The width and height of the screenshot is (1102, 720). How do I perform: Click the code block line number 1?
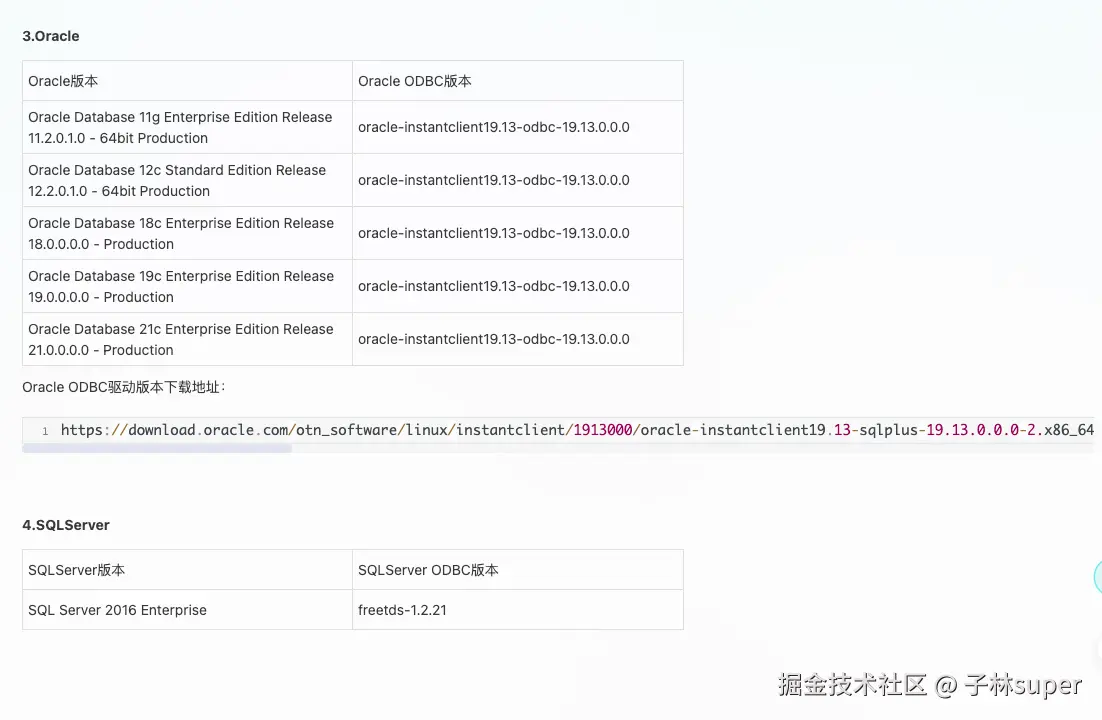click(45, 431)
